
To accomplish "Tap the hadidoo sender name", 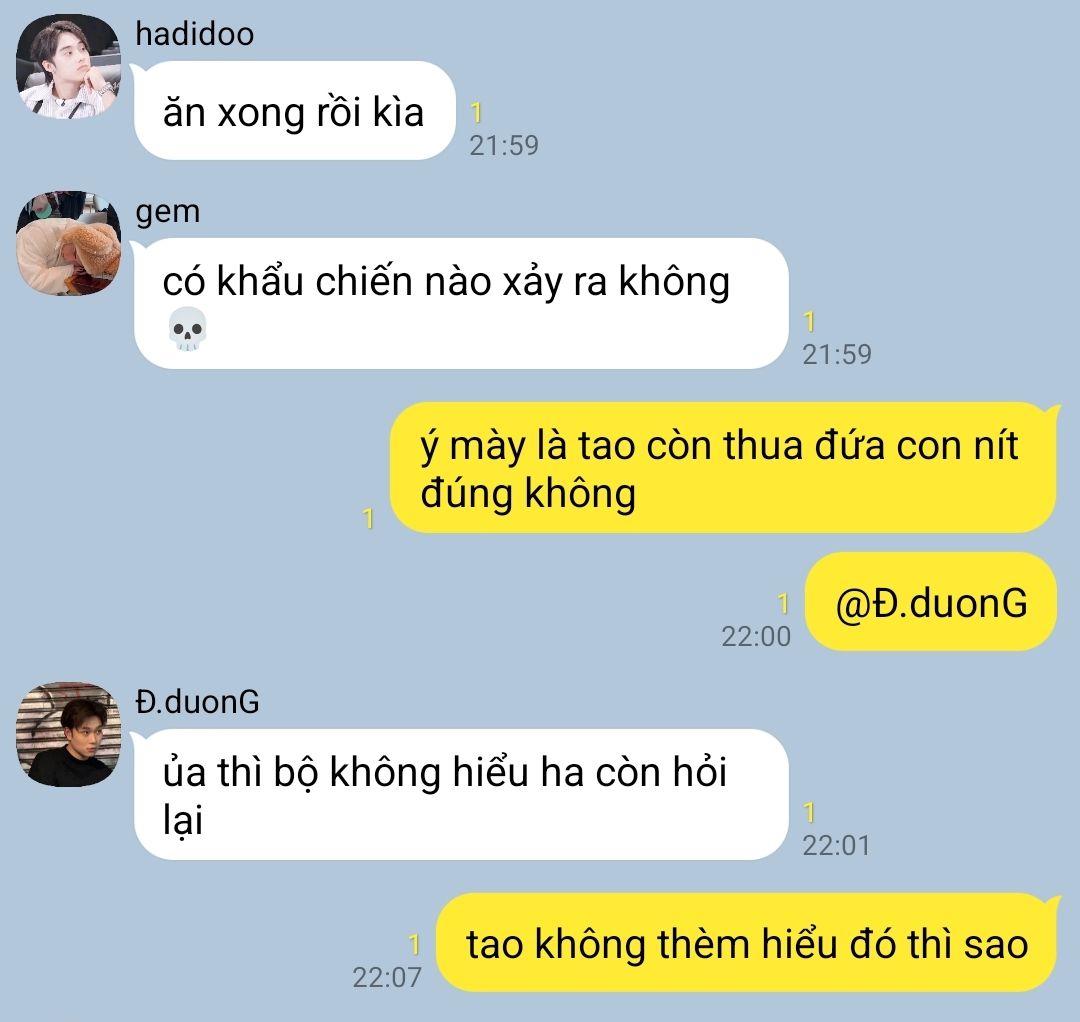I will point(194,34).
